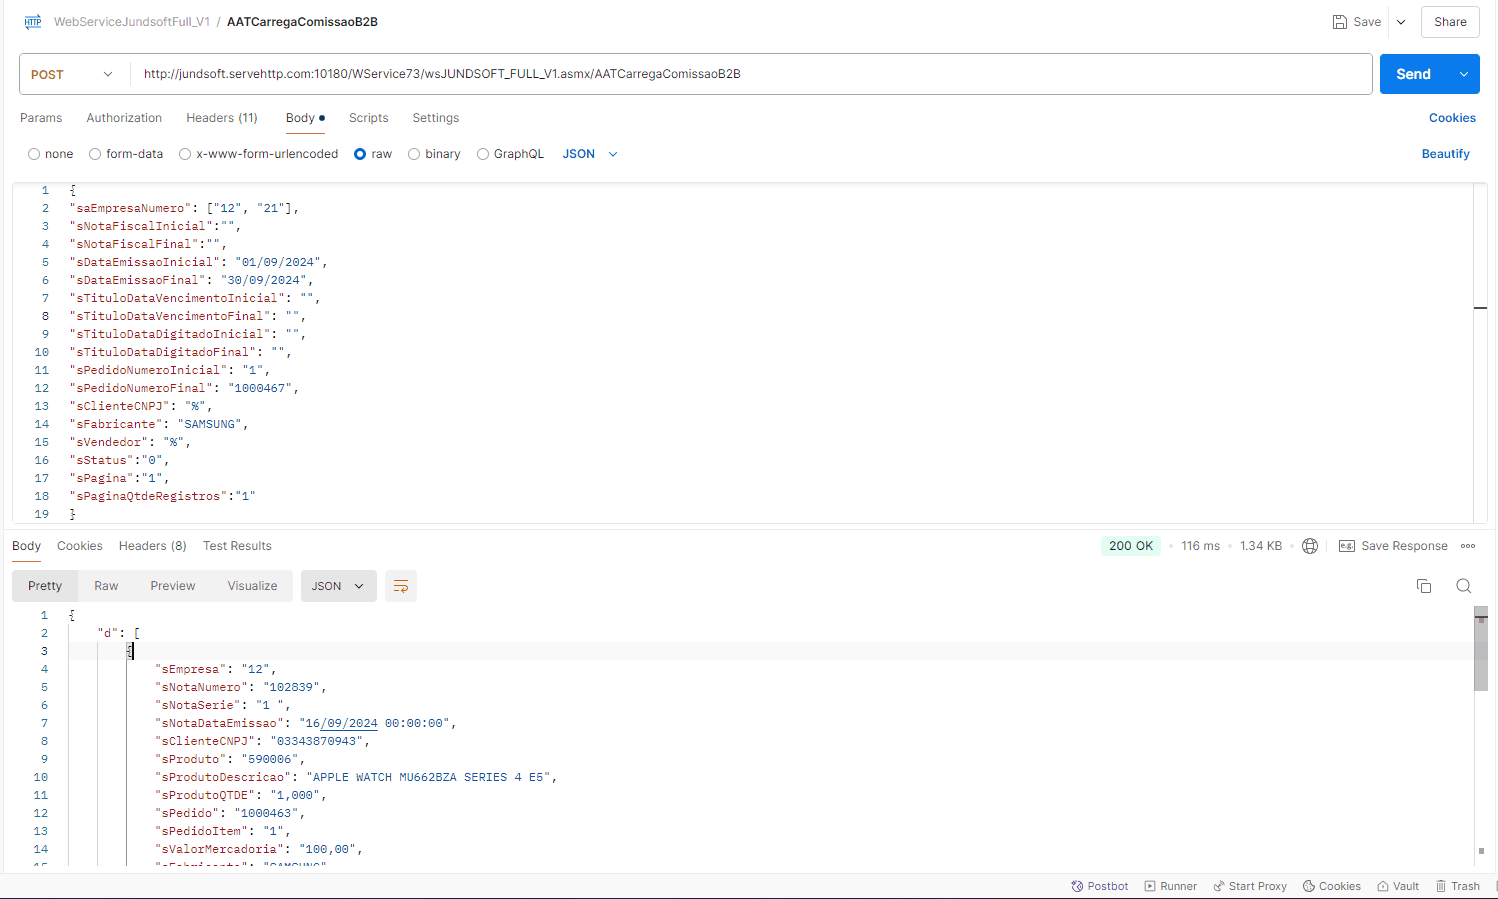Screen dimensions: 1498x899
Task: Open Cookies in the status bar
Action: (x=1332, y=886)
